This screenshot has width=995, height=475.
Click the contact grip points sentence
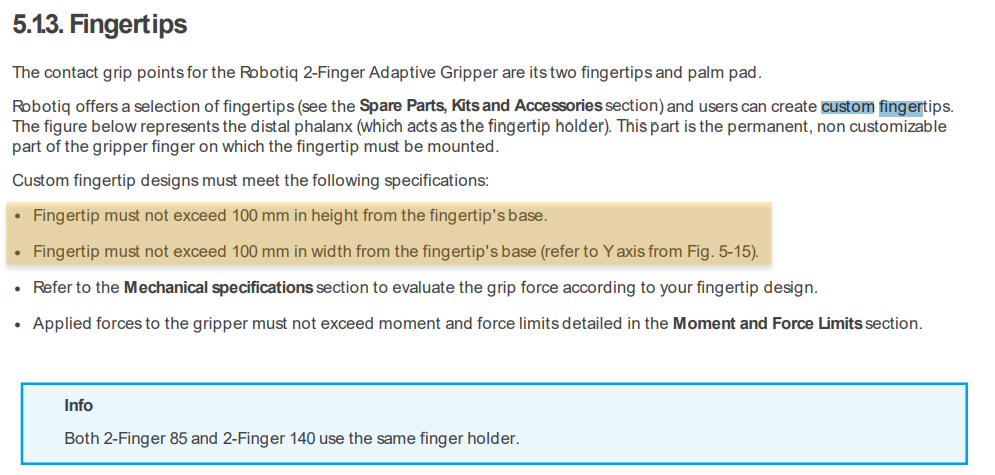pyautogui.click(x=387, y=72)
